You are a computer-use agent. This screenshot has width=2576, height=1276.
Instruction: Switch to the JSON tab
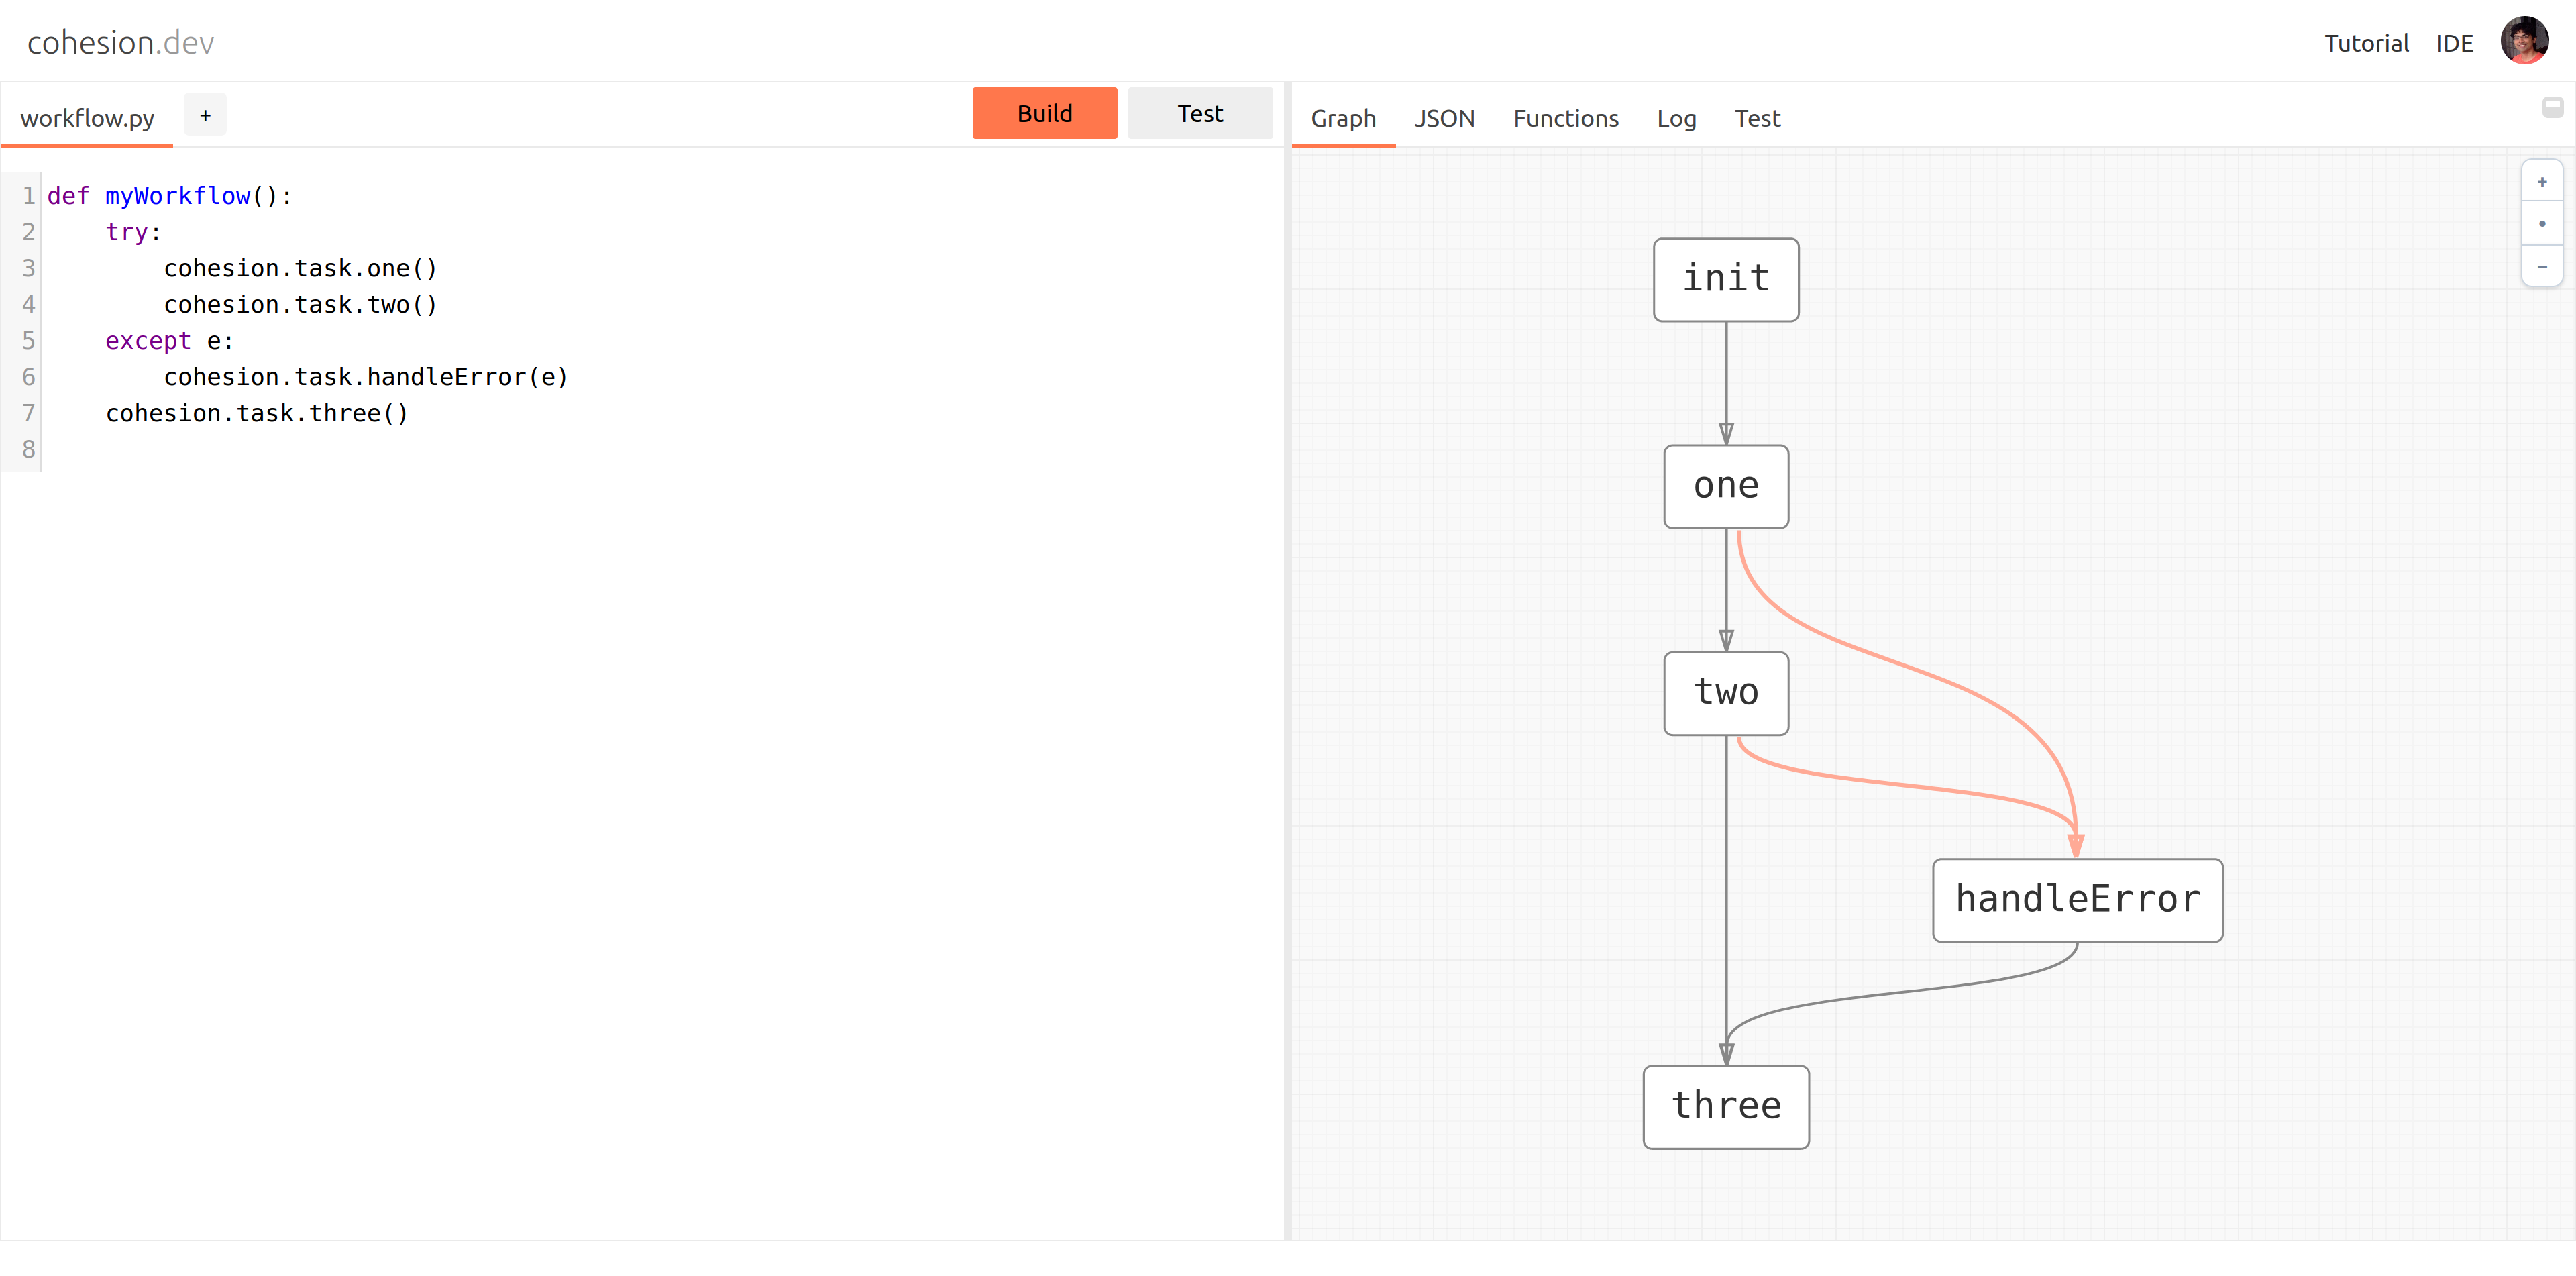point(1443,119)
